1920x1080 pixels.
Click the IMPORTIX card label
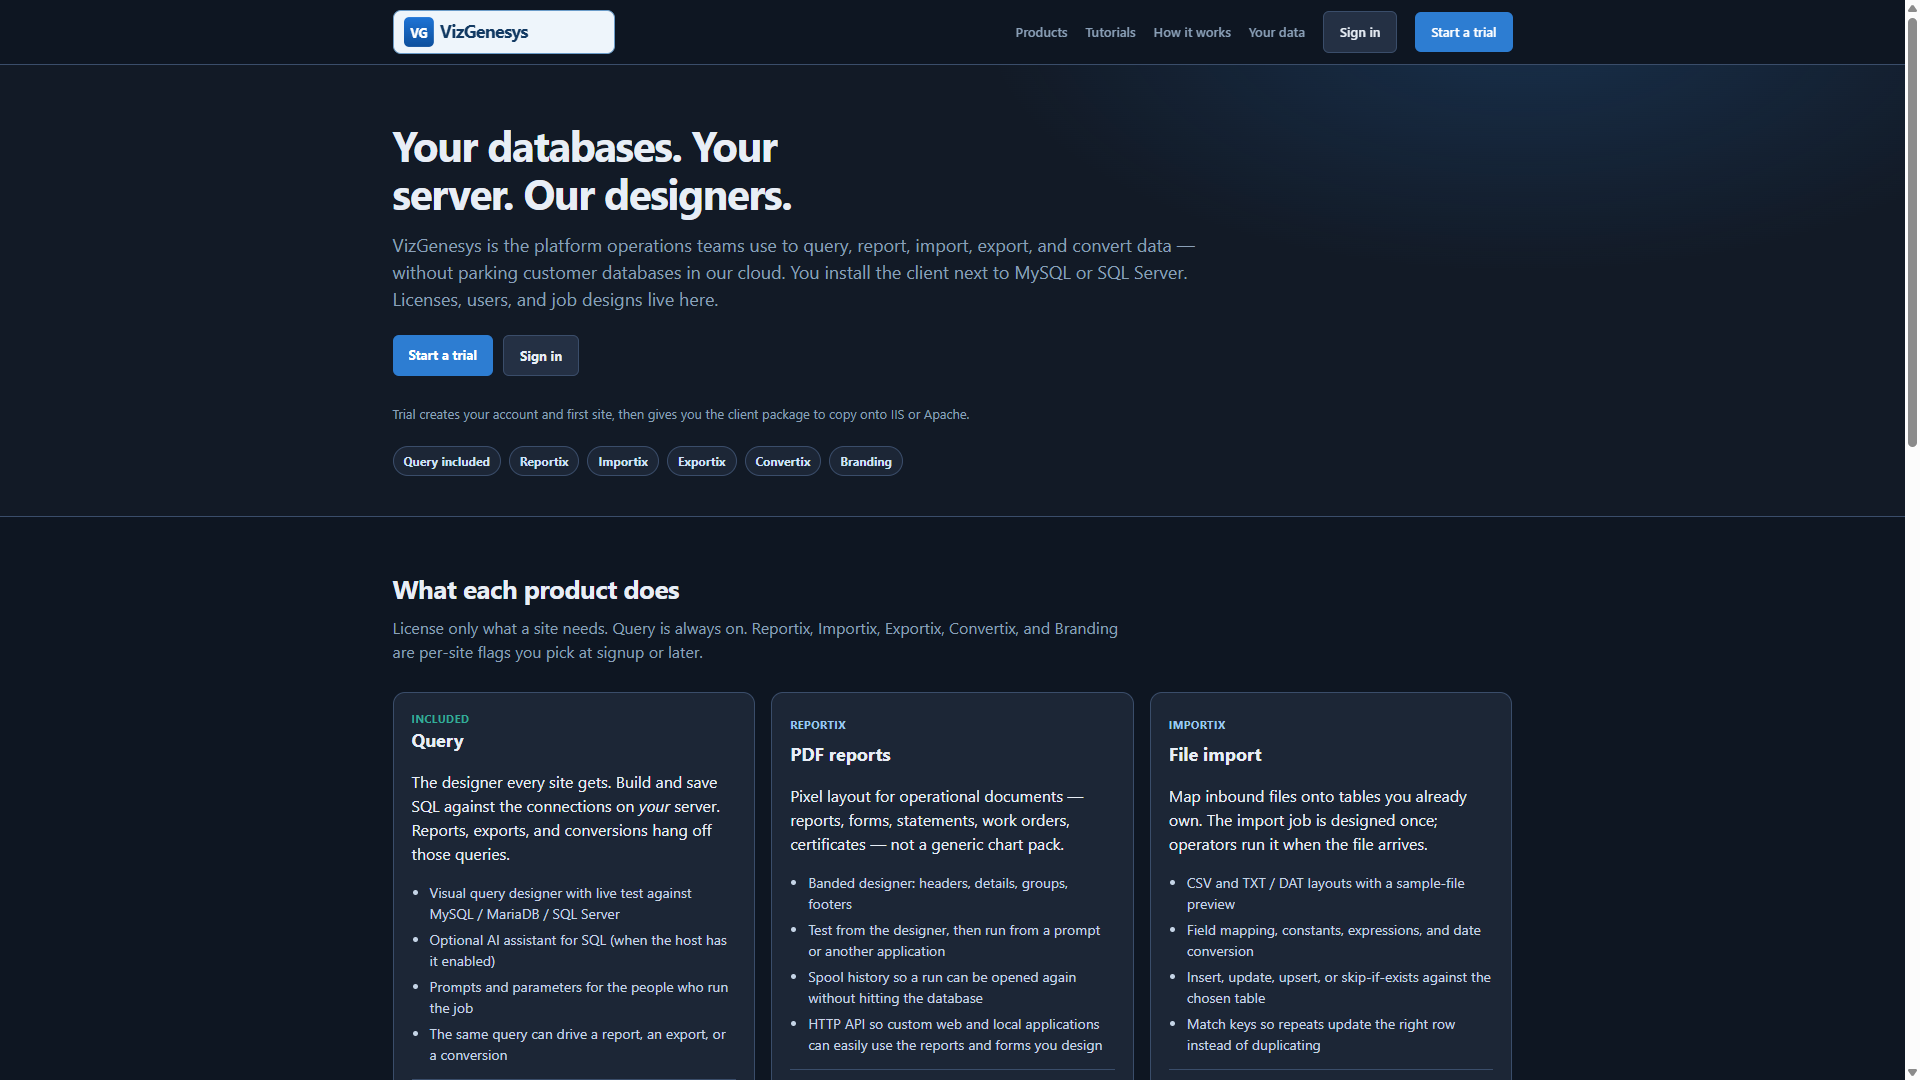(x=1197, y=725)
